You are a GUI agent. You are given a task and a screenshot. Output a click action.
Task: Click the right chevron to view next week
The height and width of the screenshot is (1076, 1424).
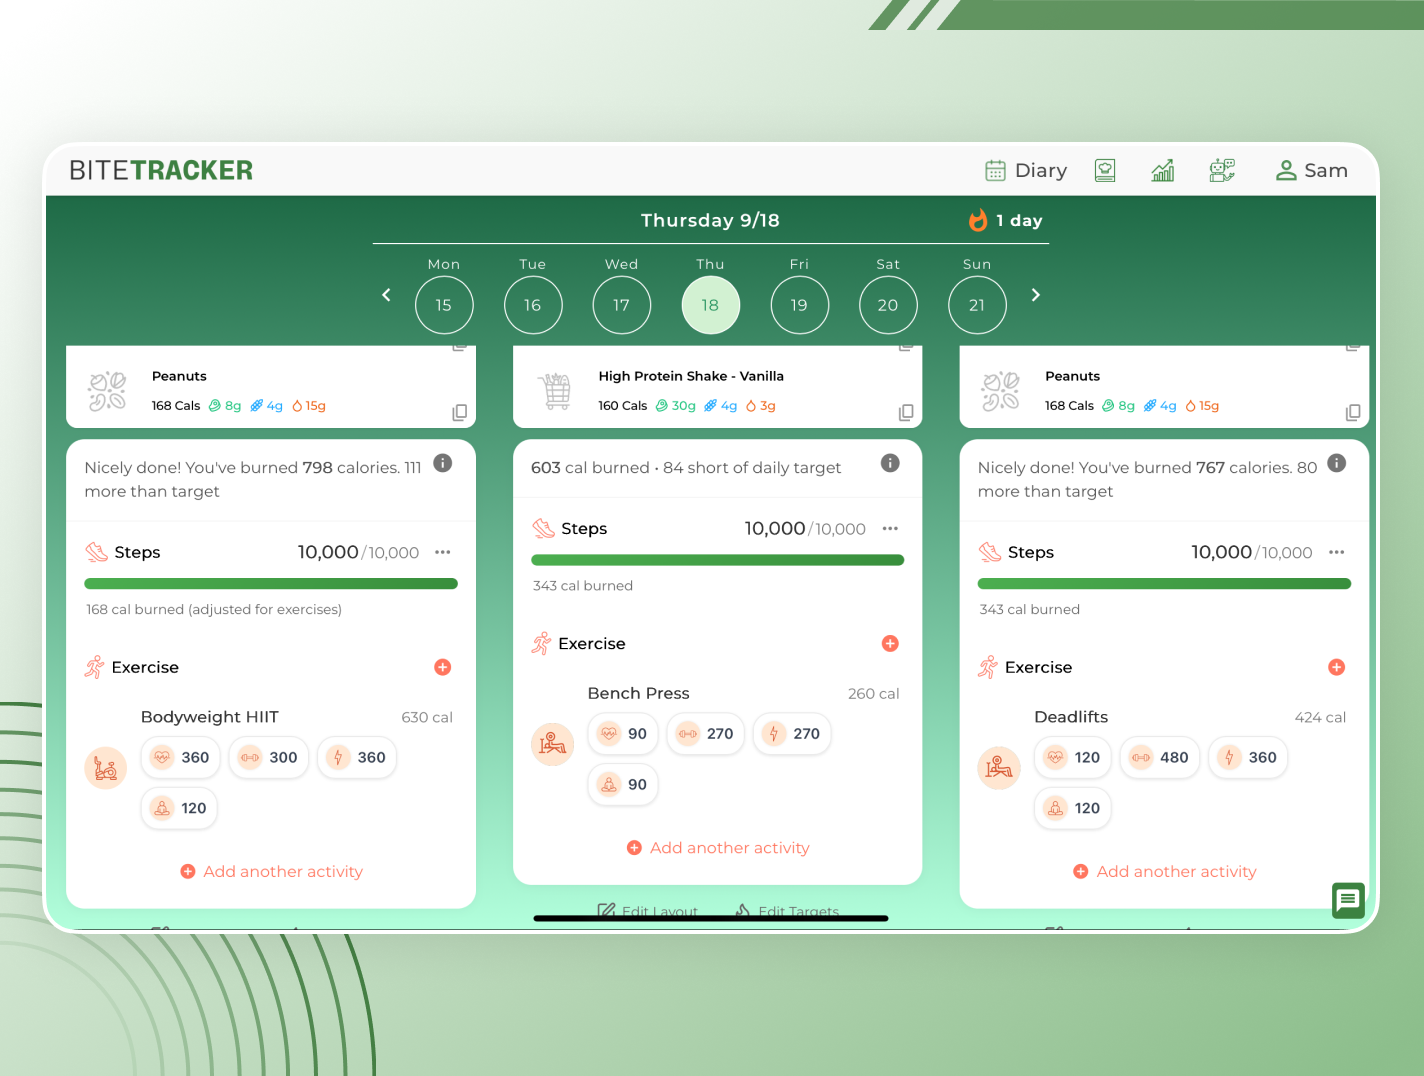1035,295
